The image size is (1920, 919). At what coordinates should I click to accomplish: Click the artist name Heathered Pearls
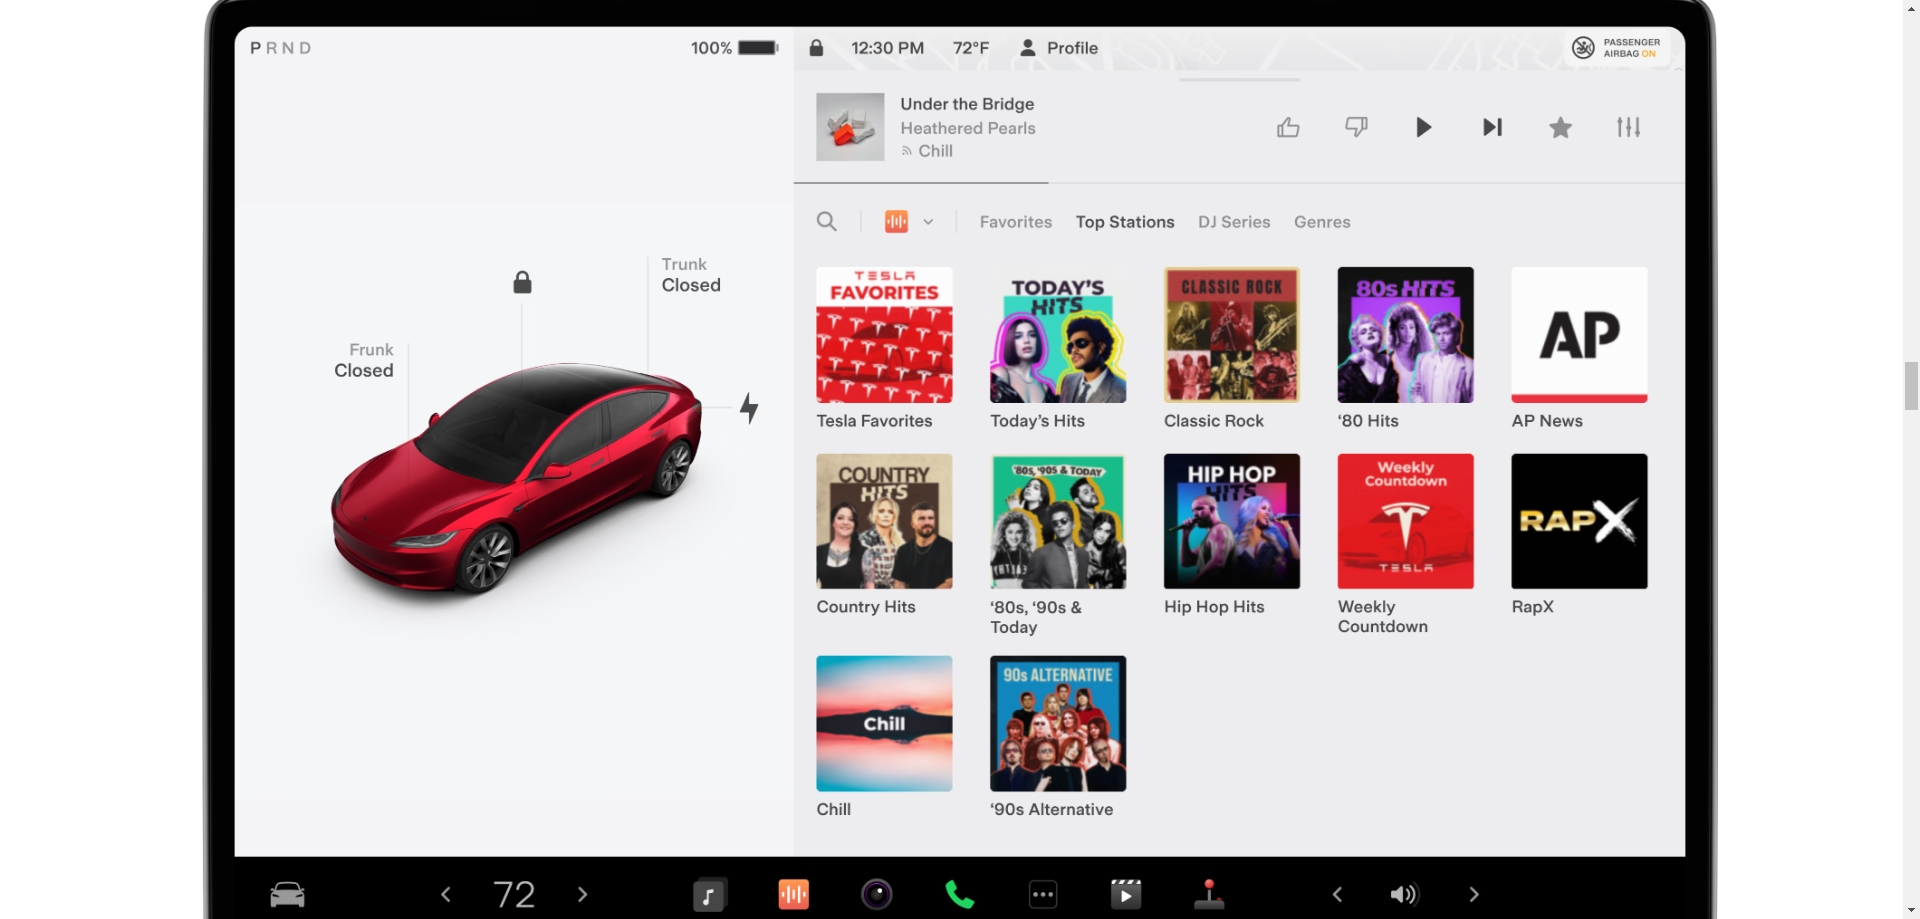(968, 128)
